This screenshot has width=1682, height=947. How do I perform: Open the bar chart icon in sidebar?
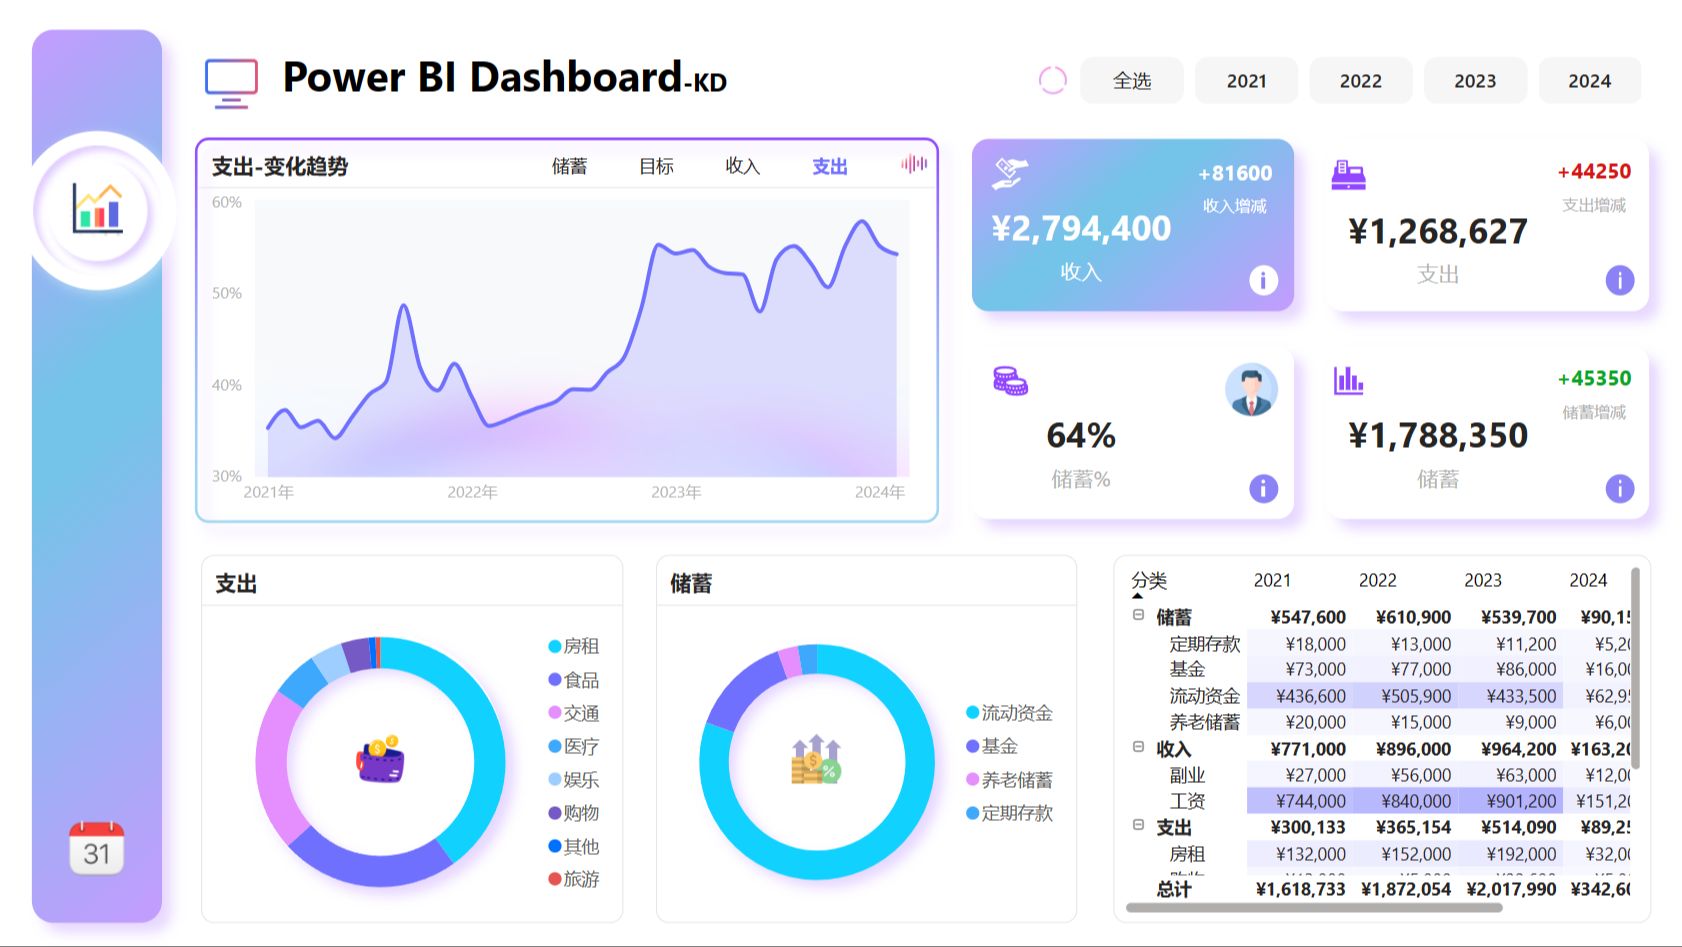[x=98, y=209]
